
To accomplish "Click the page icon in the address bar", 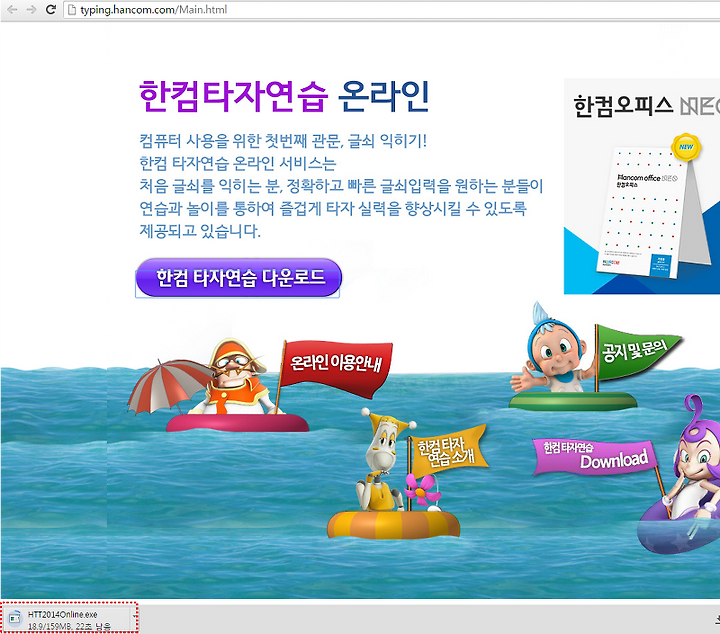I will click(72, 10).
